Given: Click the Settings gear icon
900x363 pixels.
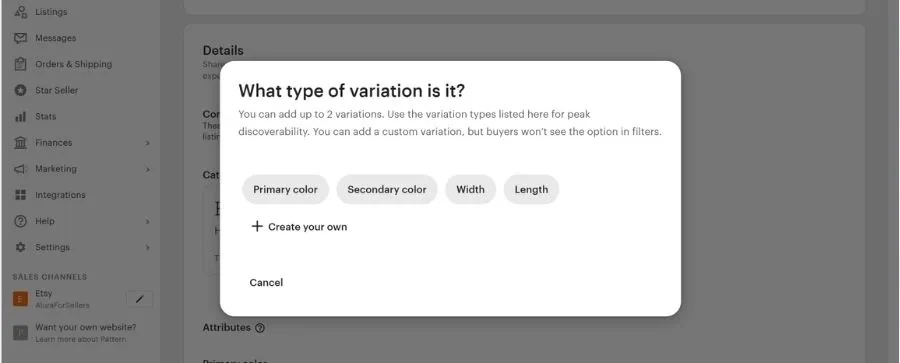Looking at the screenshot, I should [21, 247].
